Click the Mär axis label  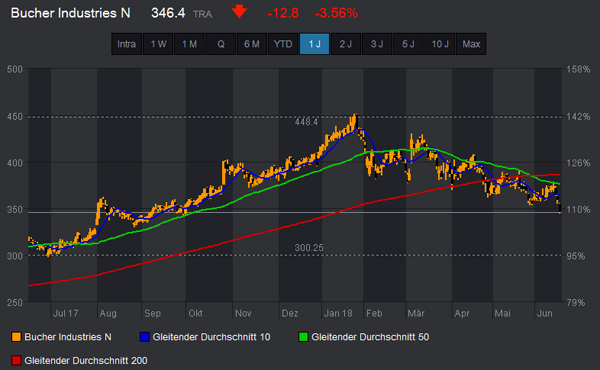416,313
